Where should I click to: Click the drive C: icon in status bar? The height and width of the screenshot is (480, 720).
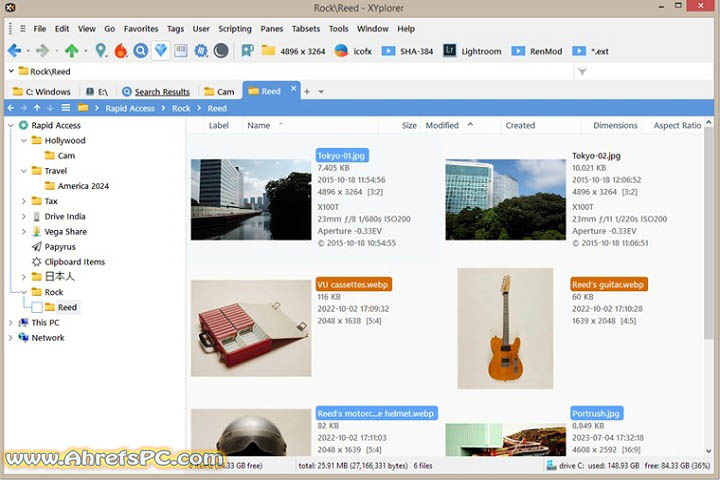(x=551, y=465)
